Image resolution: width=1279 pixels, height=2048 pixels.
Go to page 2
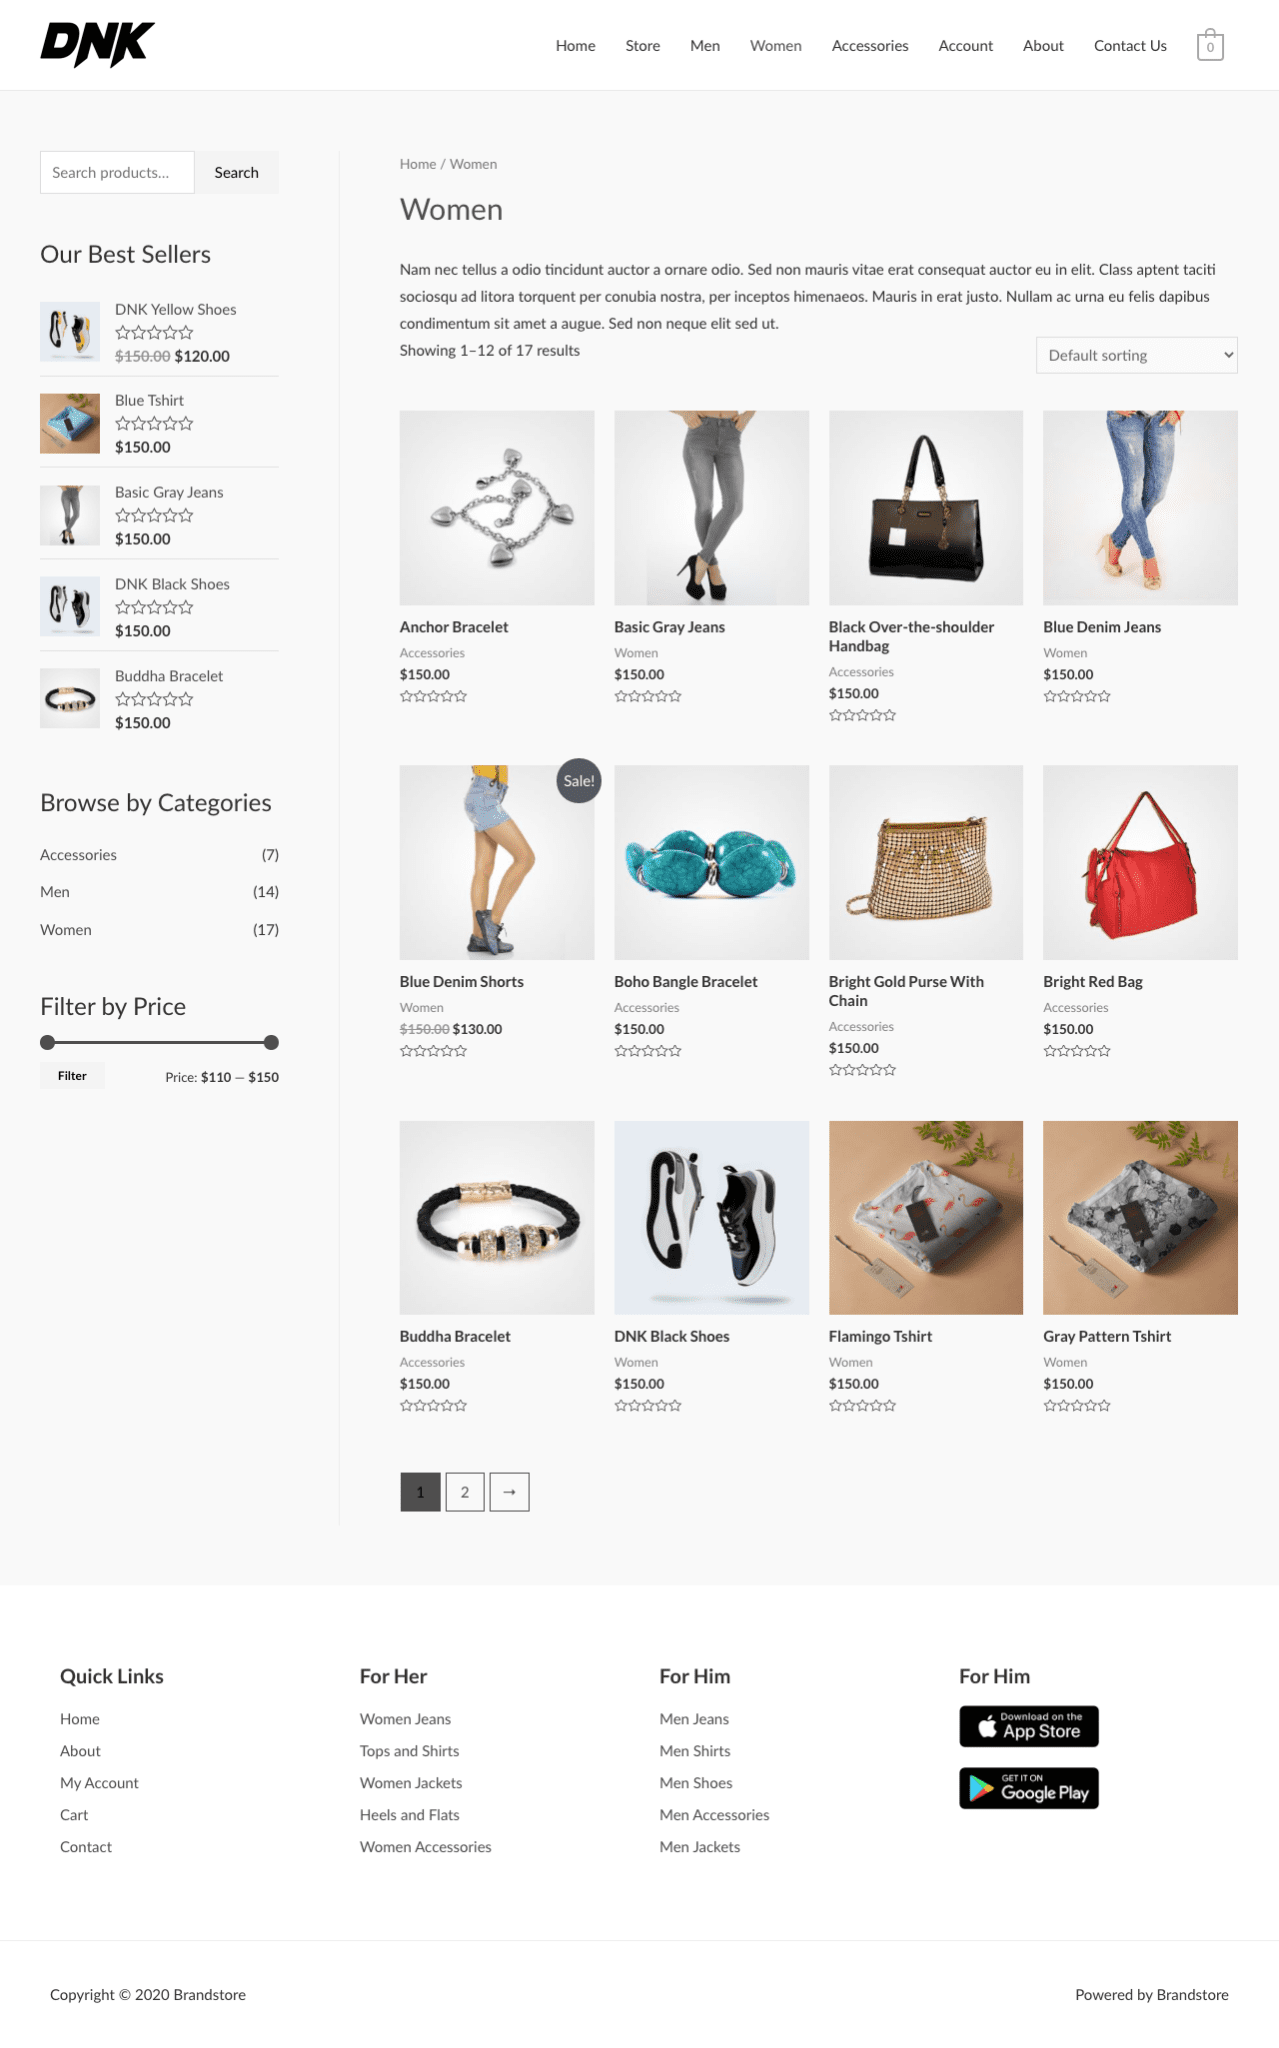(x=464, y=1492)
